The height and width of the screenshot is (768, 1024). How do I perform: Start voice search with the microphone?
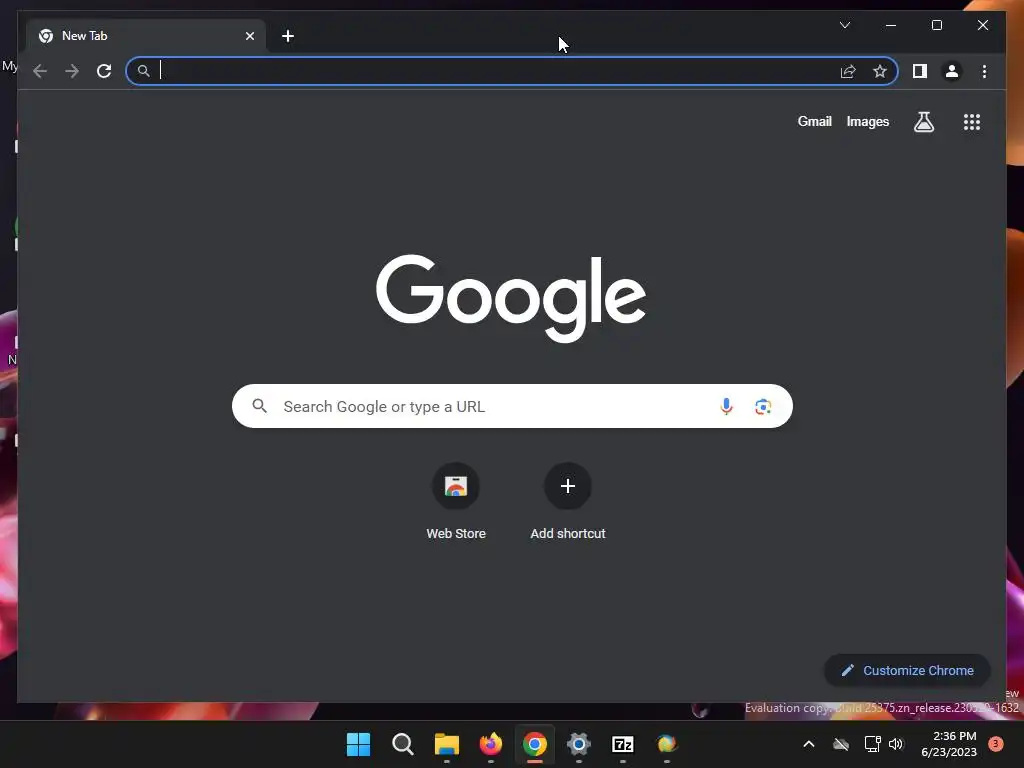coord(726,406)
